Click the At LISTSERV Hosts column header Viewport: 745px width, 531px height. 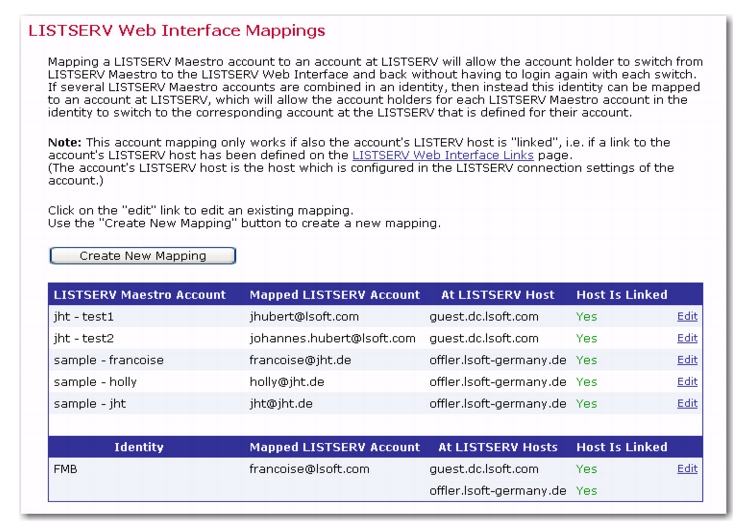(x=497, y=447)
